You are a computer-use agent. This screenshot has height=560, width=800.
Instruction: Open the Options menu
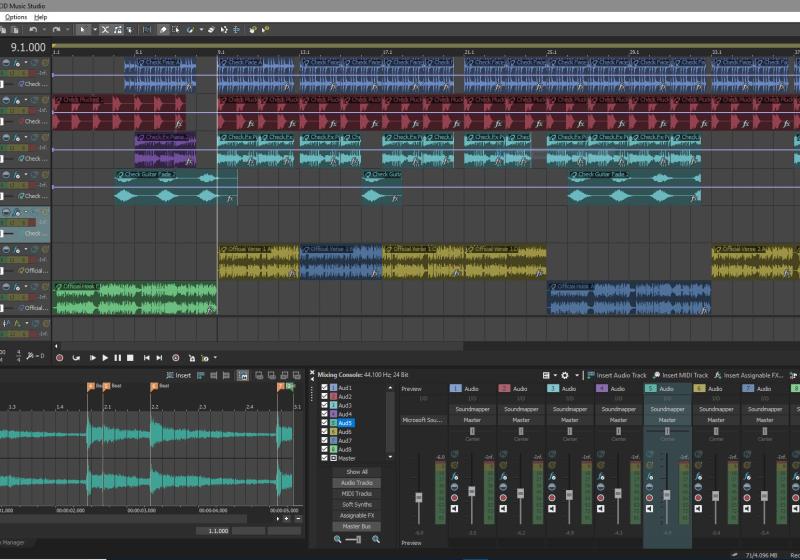[16, 17]
